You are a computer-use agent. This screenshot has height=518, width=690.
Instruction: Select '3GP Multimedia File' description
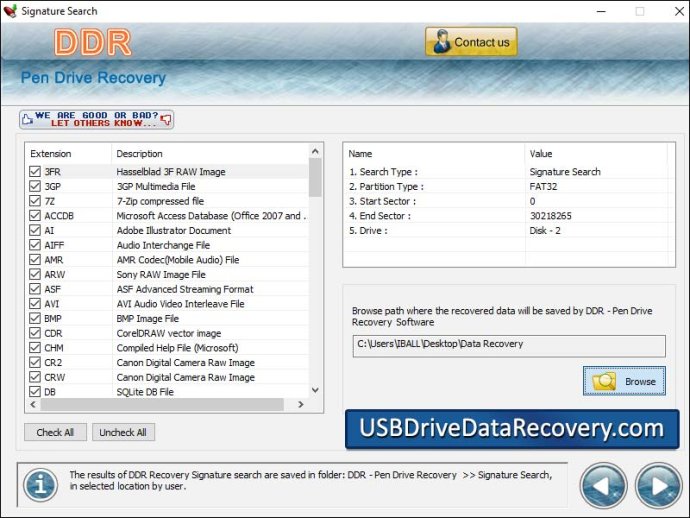(156, 186)
